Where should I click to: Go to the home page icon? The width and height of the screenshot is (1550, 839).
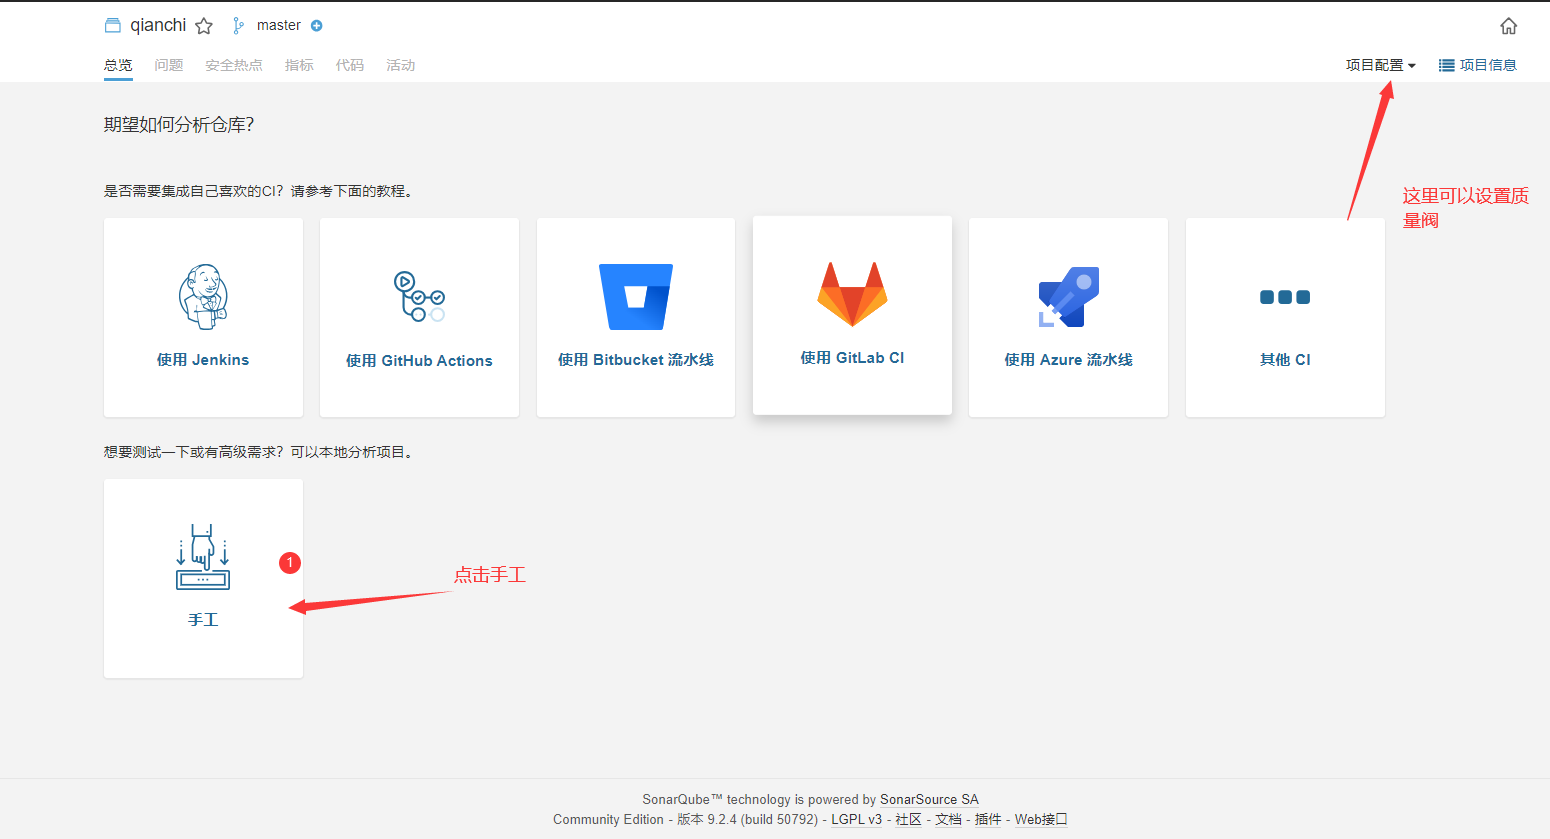[1509, 26]
